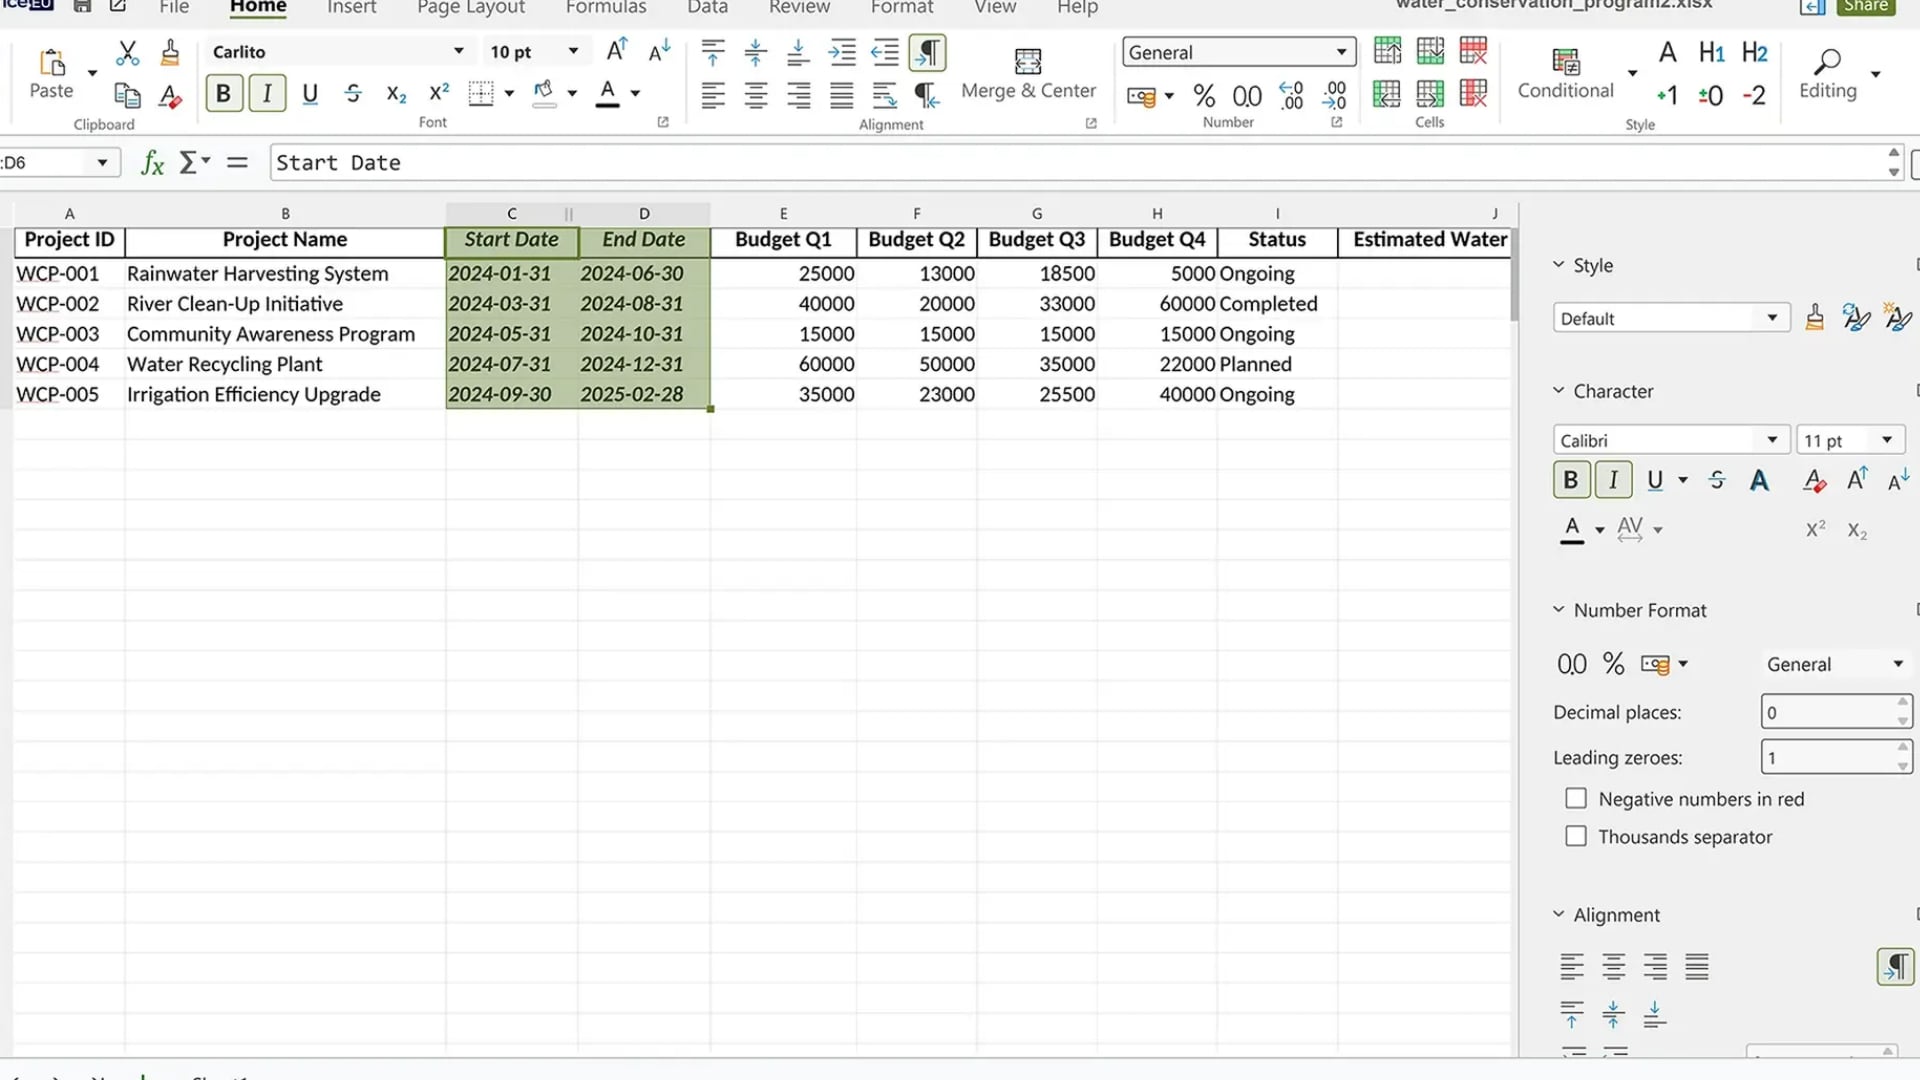
Task: Remove decimal place in ribbon
Action: coord(1335,96)
